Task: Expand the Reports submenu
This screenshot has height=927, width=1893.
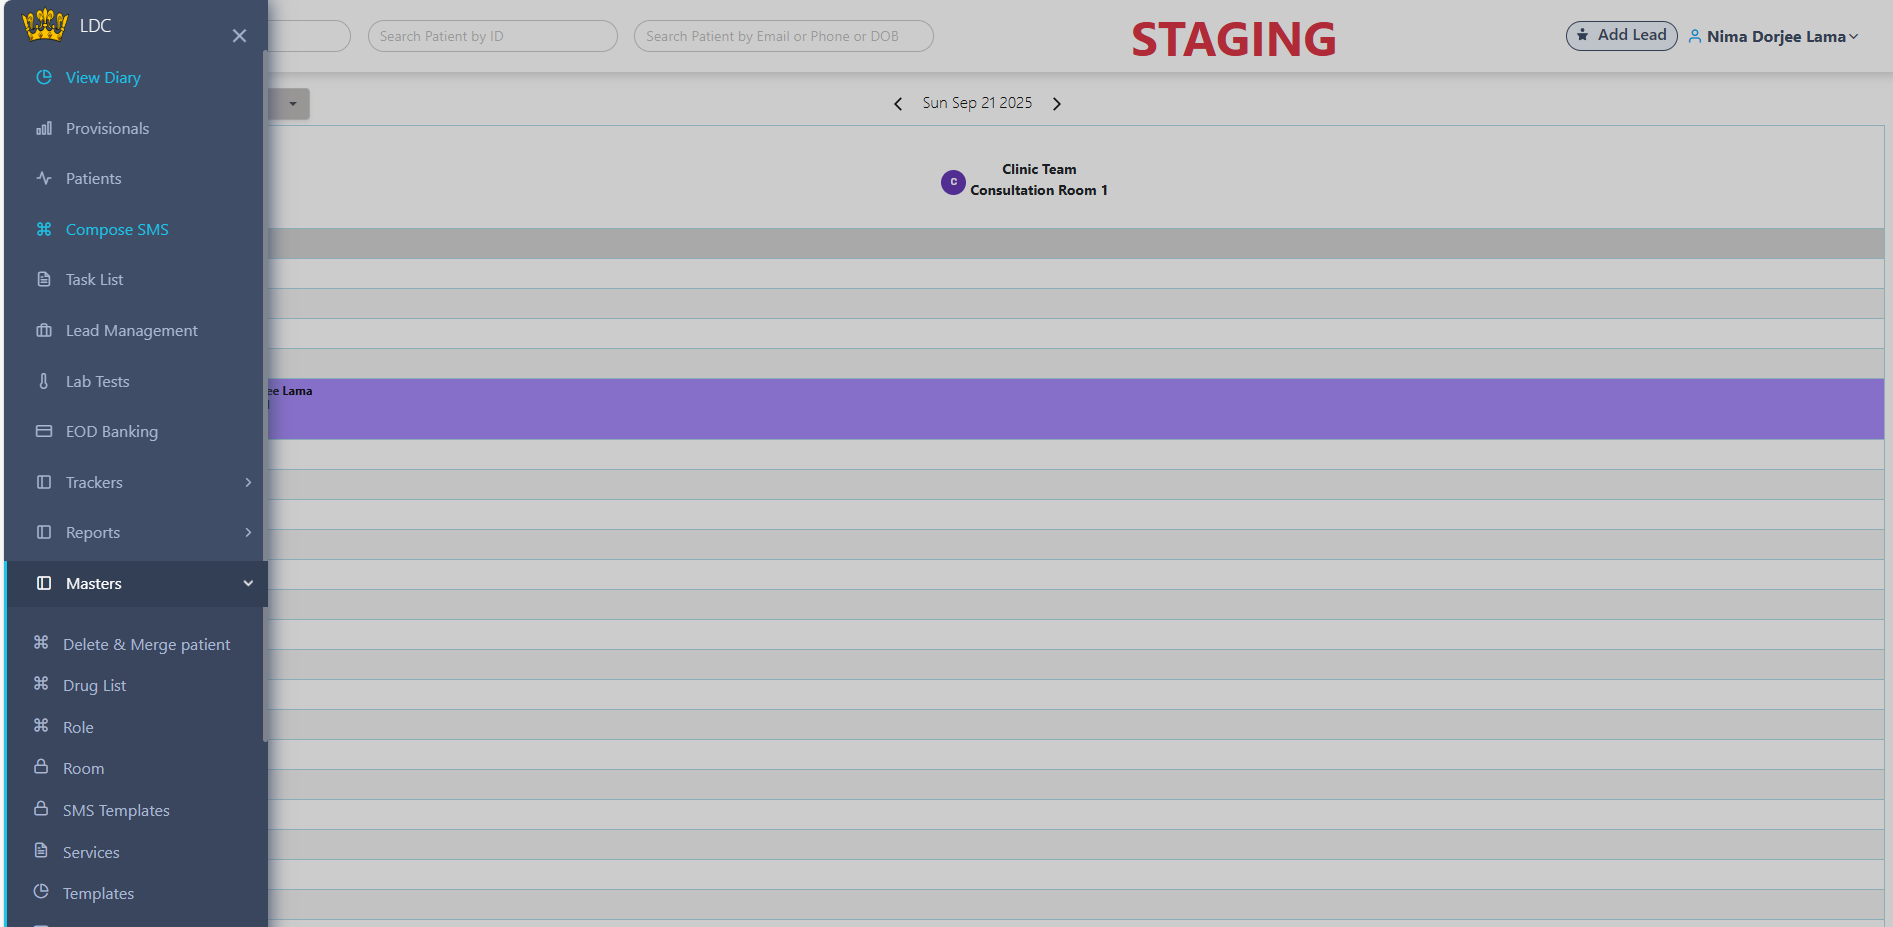Action: pos(248,532)
